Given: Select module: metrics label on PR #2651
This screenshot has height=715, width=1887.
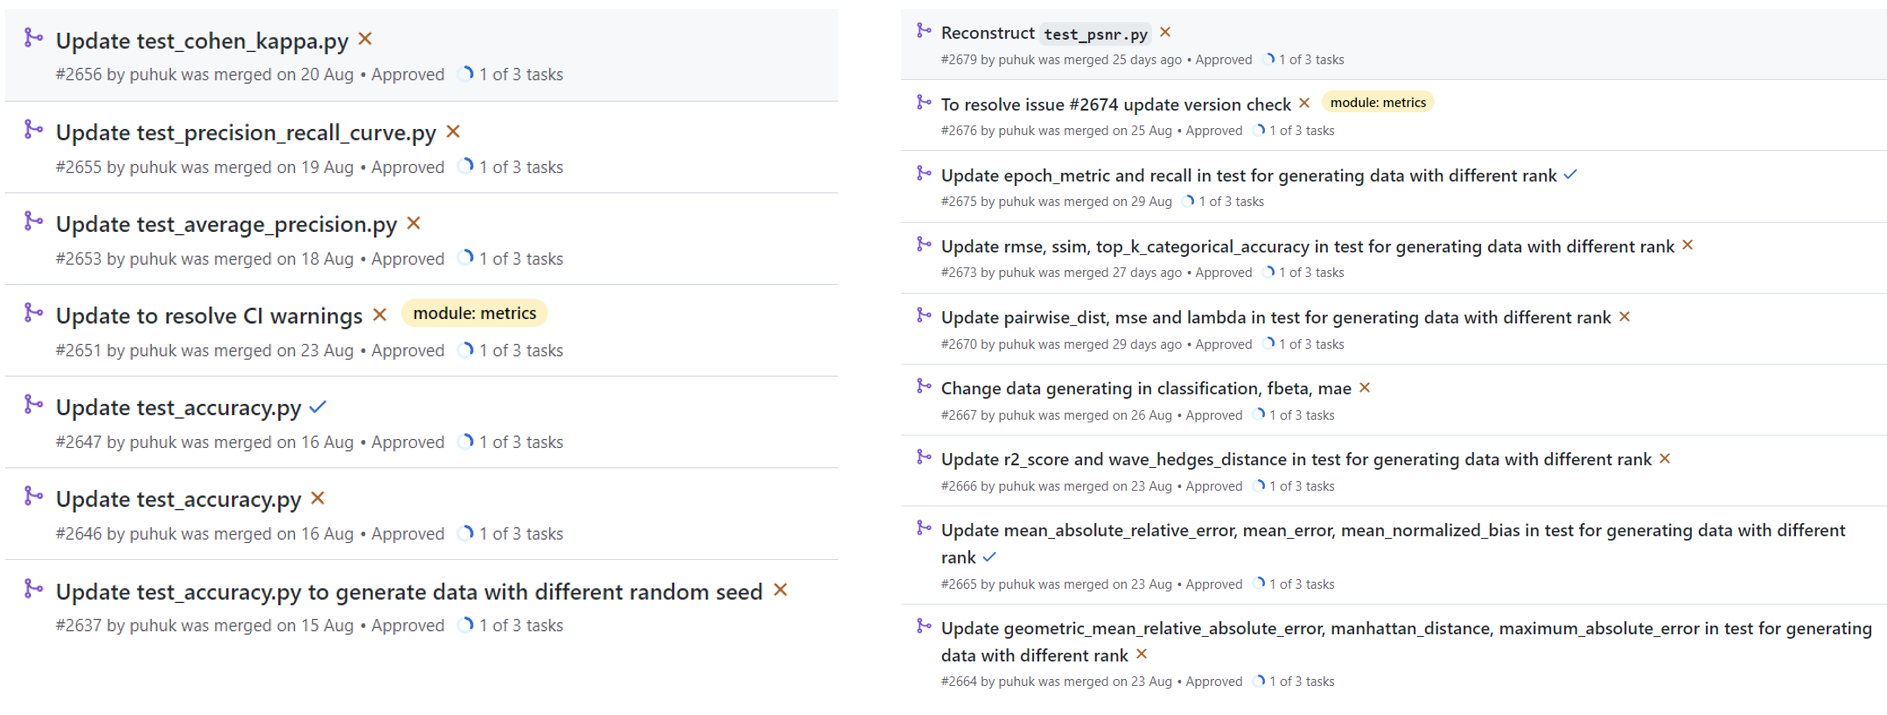Looking at the screenshot, I should [474, 313].
